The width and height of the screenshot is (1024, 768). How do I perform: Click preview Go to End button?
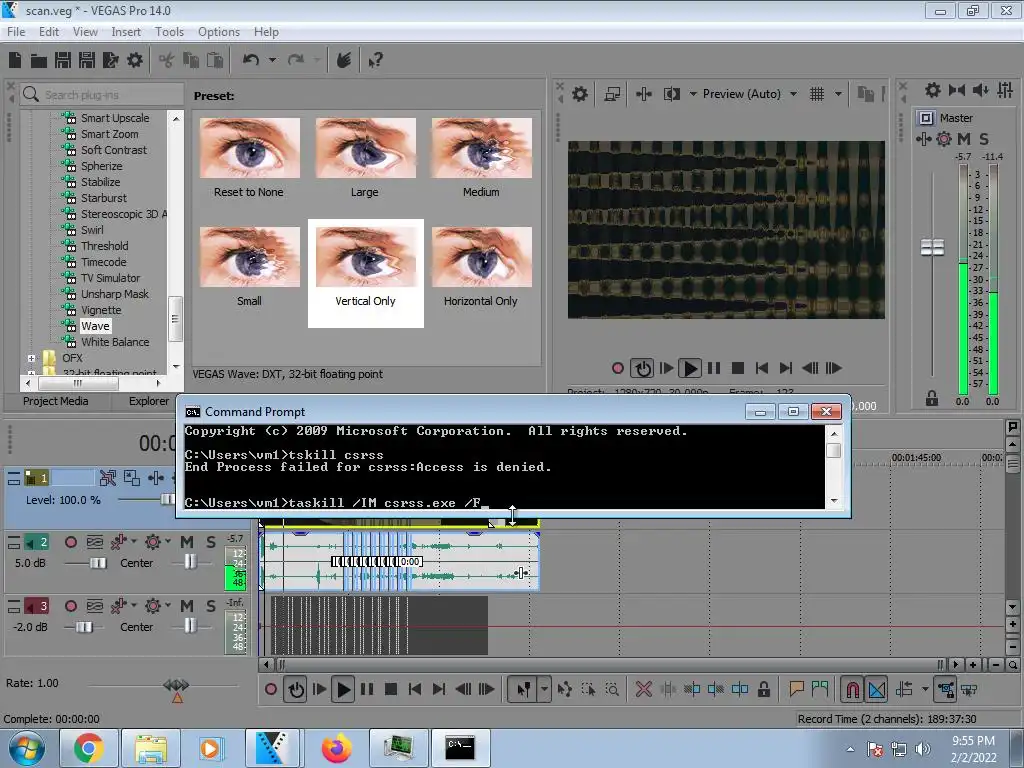click(786, 368)
